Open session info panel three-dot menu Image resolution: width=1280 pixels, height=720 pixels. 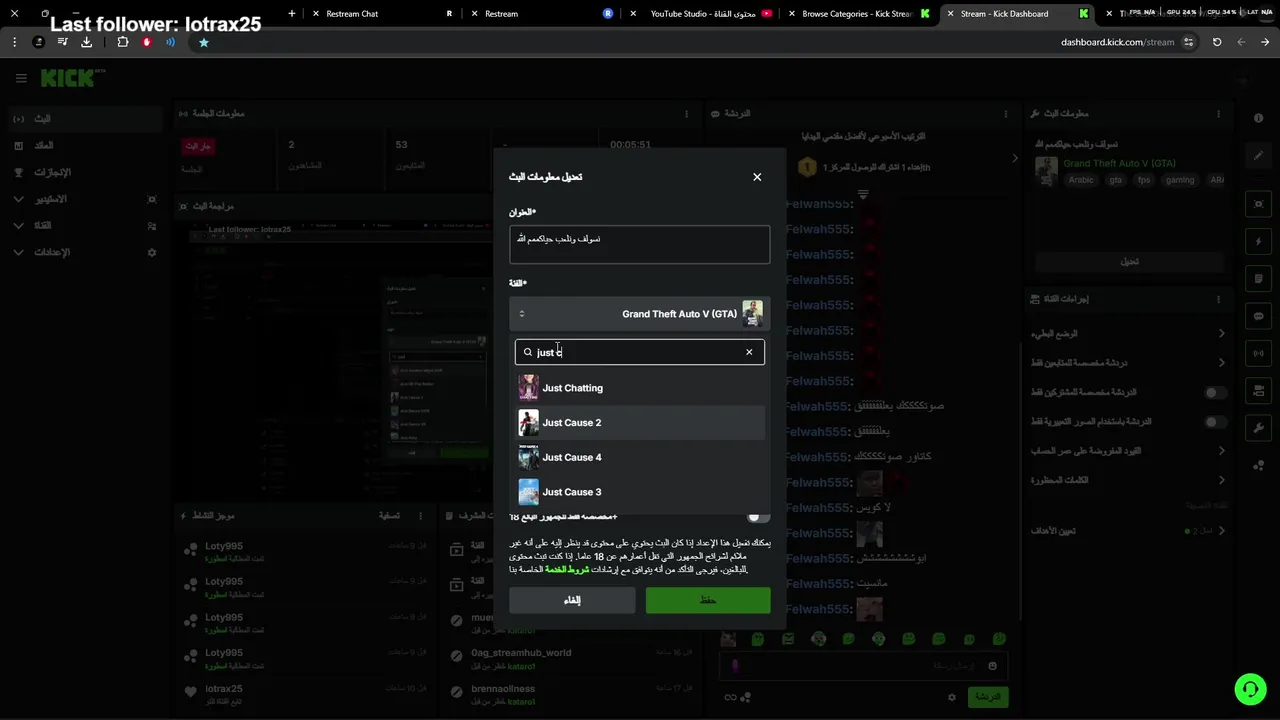tap(686, 114)
